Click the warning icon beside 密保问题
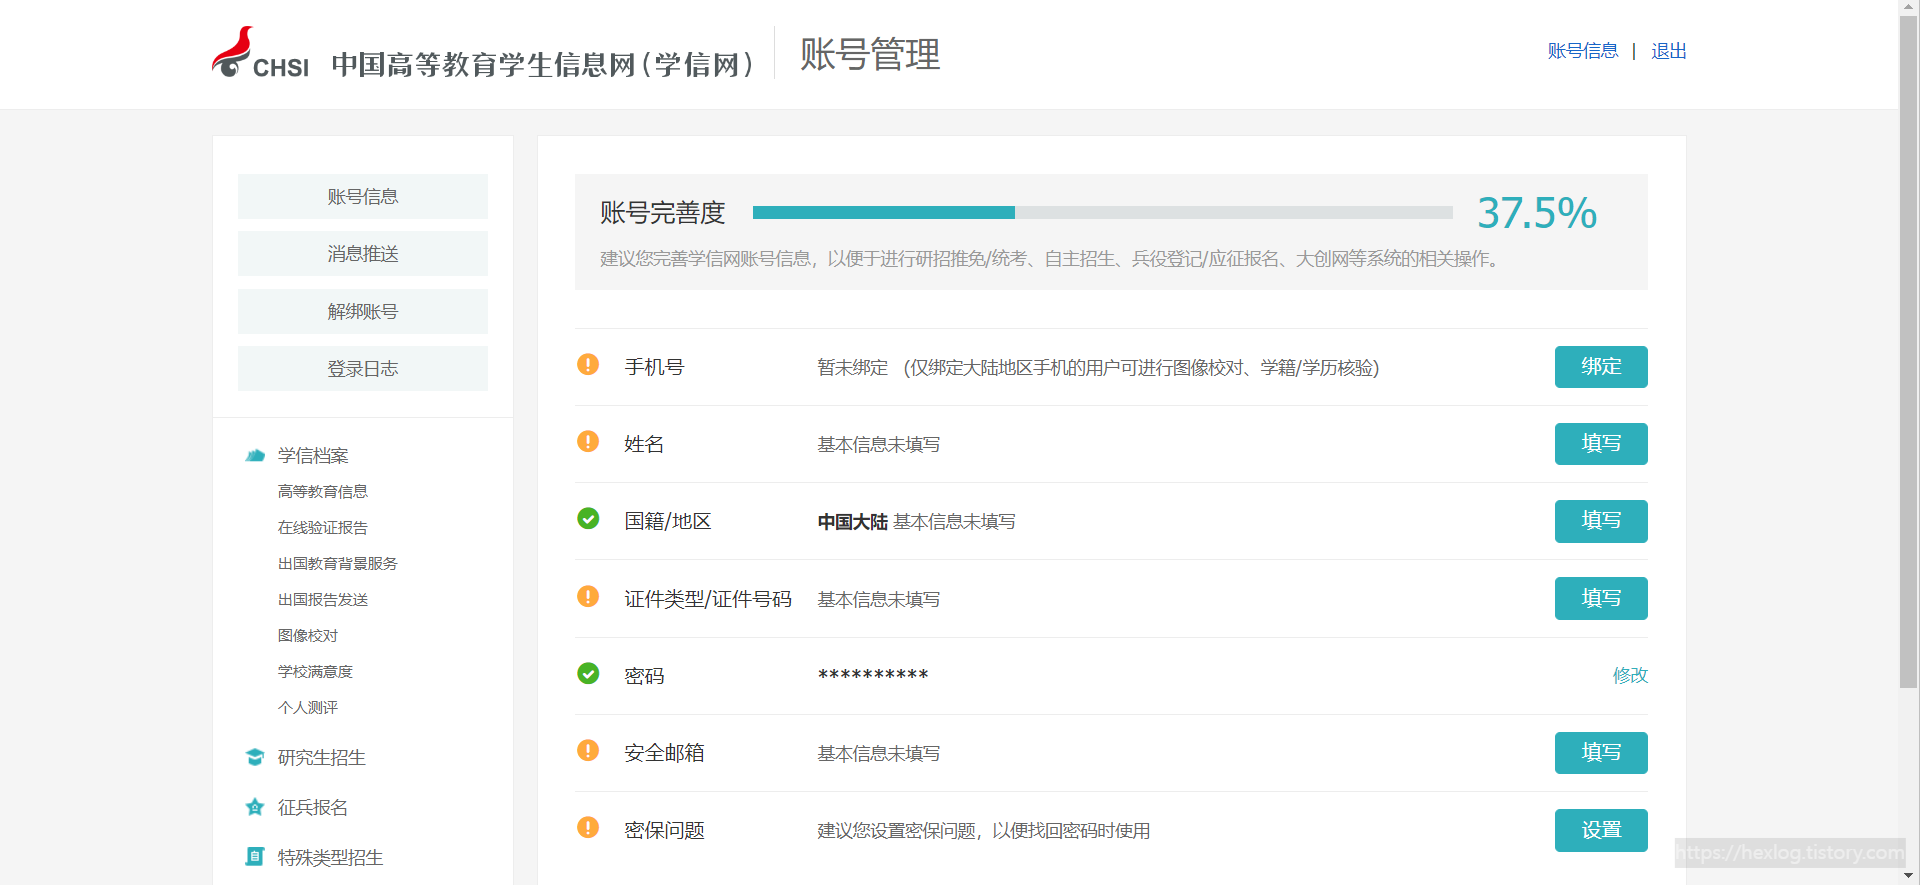This screenshot has width=1920, height=885. pyautogui.click(x=588, y=827)
